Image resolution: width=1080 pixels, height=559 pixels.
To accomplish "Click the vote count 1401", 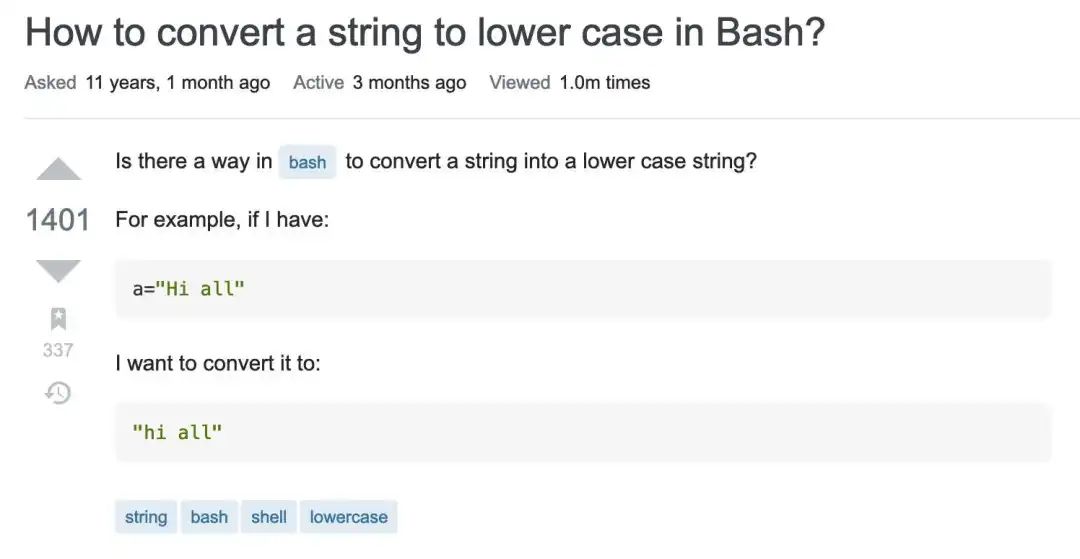I will coord(58,219).
